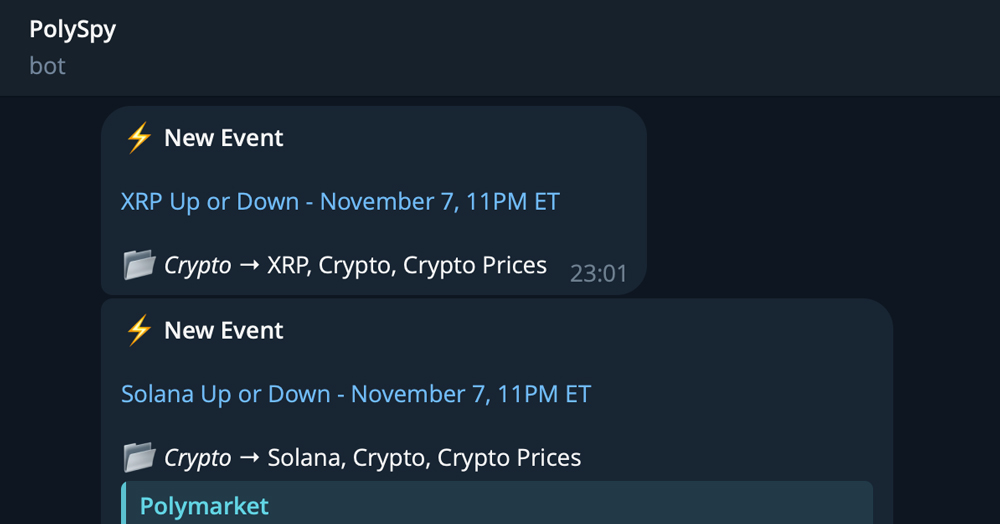Click the arrow symbol after Crypto in the XRP message

(249, 266)
